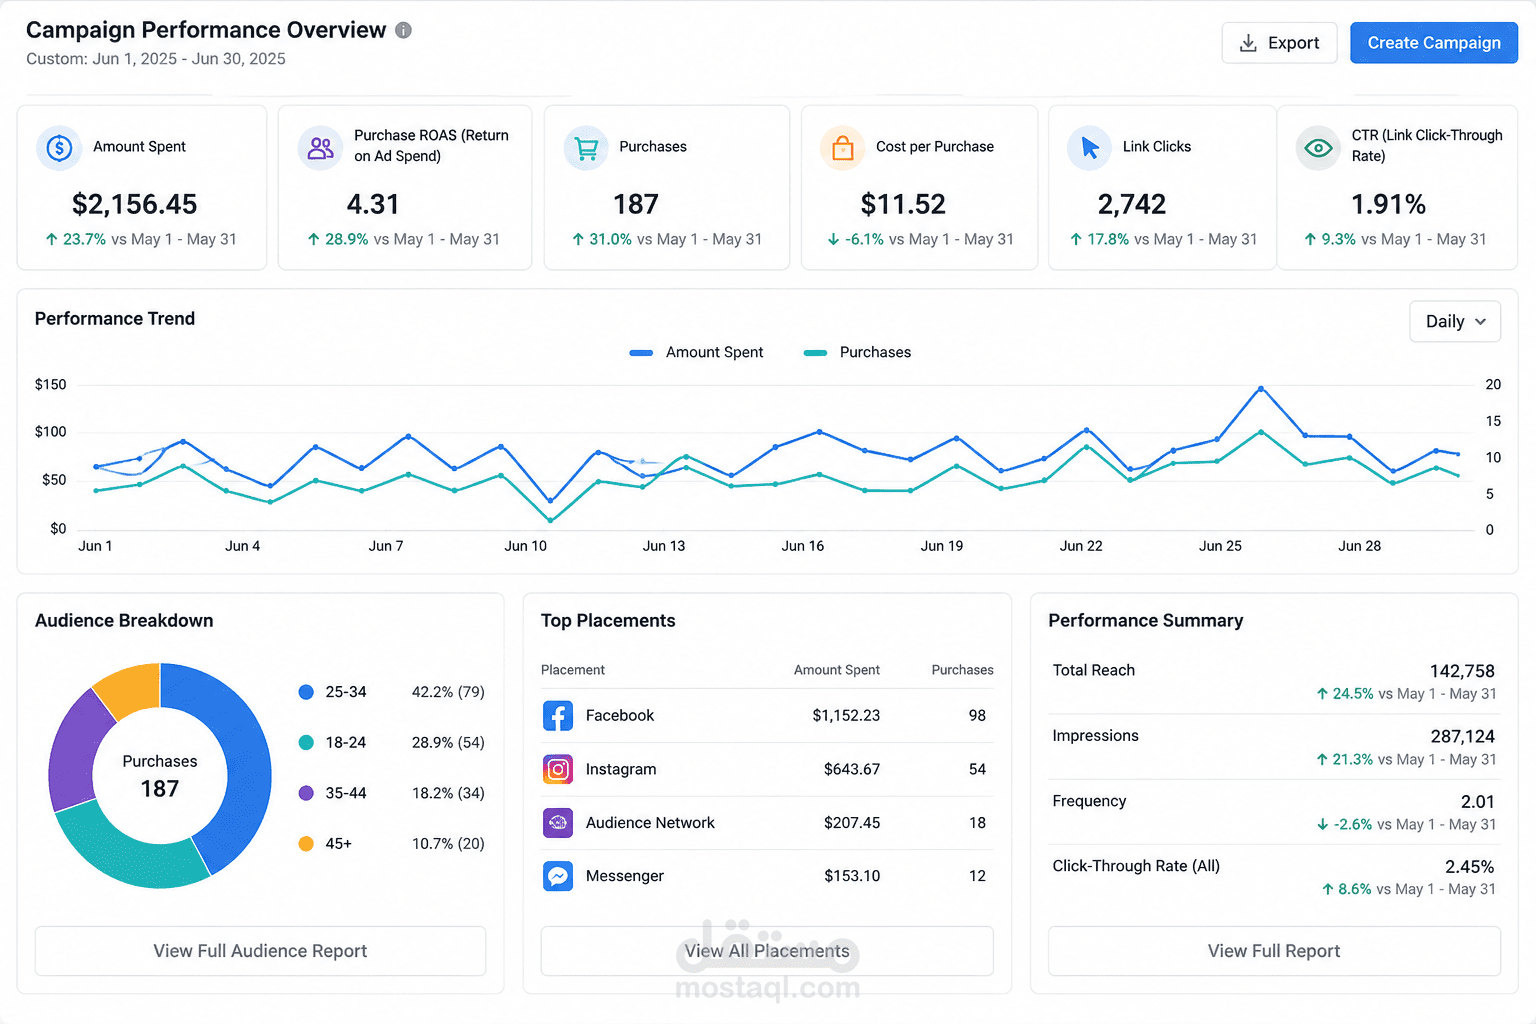Click the 142,758 Total Reach value

point(1462,671)
